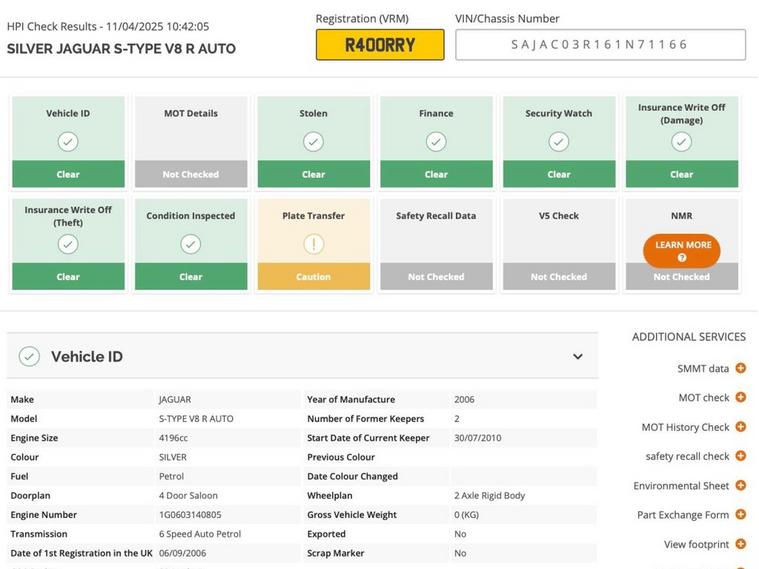This screenshot has width=759, height=569.
Task: Click the SILVER JAGUAR S-TYPE V8 R AUTO title
Action: (121, 48)
